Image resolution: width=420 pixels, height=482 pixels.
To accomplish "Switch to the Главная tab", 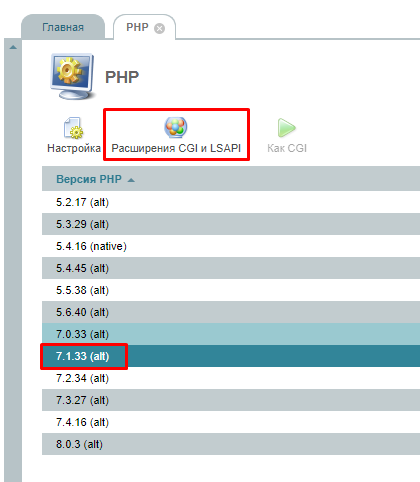I will [x=63, y=27].
